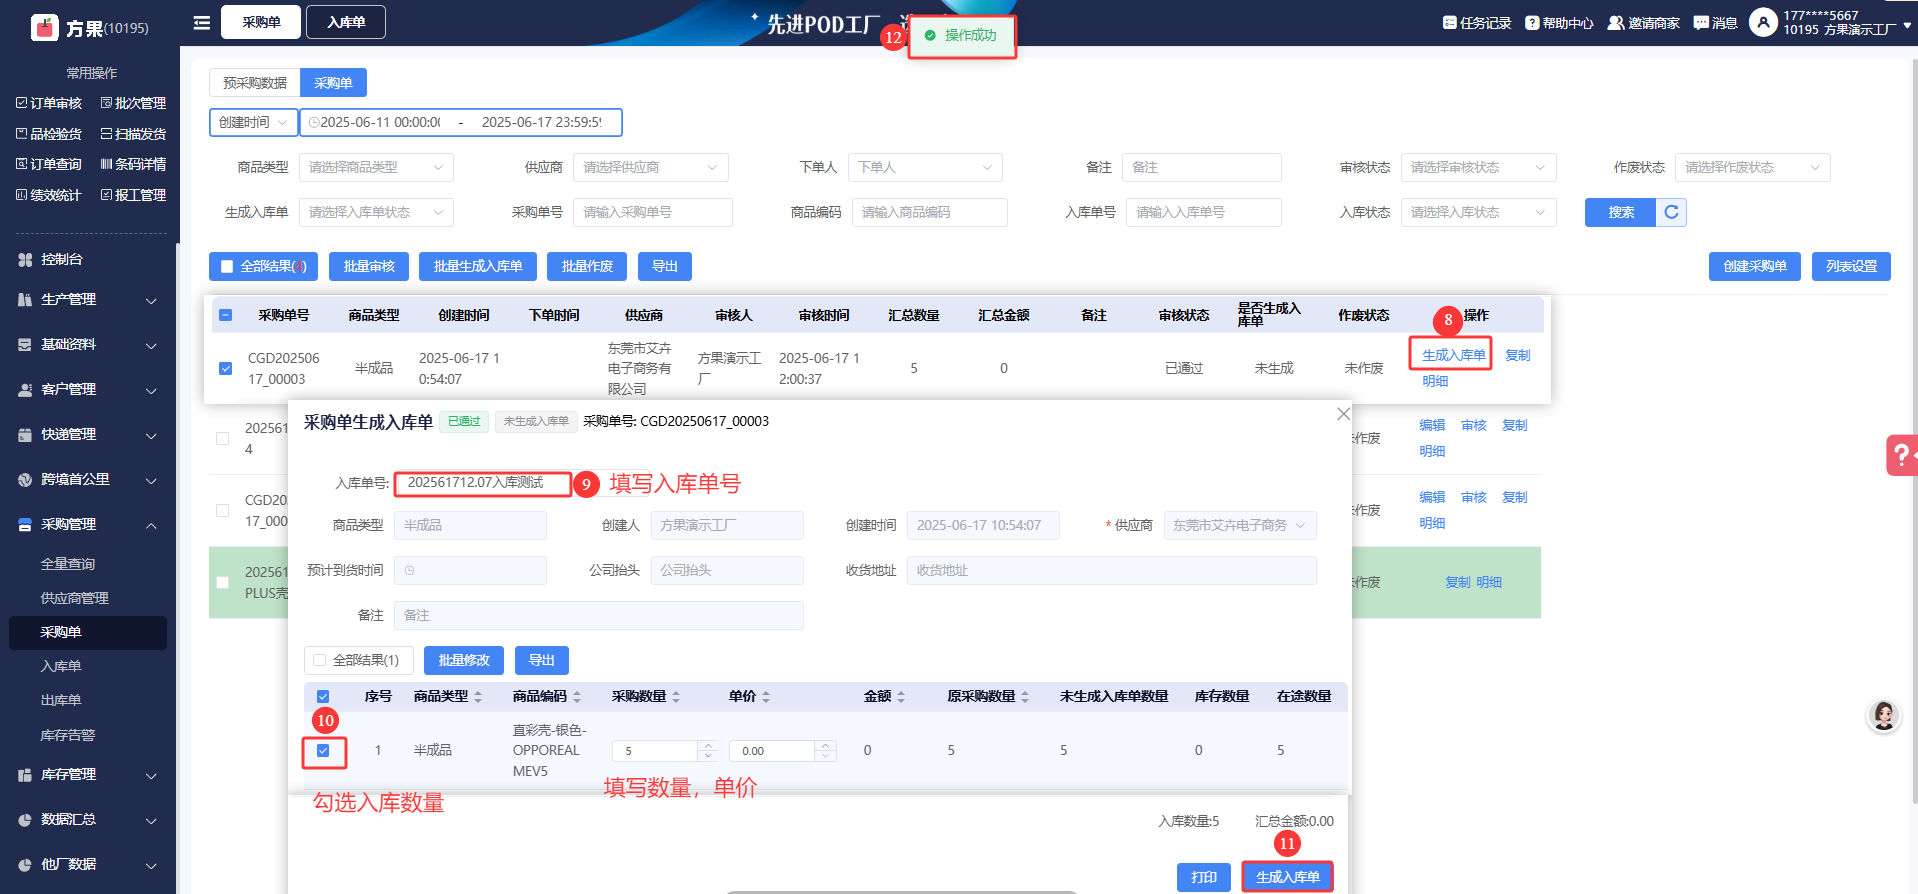This screenshot has width=1918, height=894.
Task: Toggle checkbox for product row 1 in dialog
Action: [323, 750]
